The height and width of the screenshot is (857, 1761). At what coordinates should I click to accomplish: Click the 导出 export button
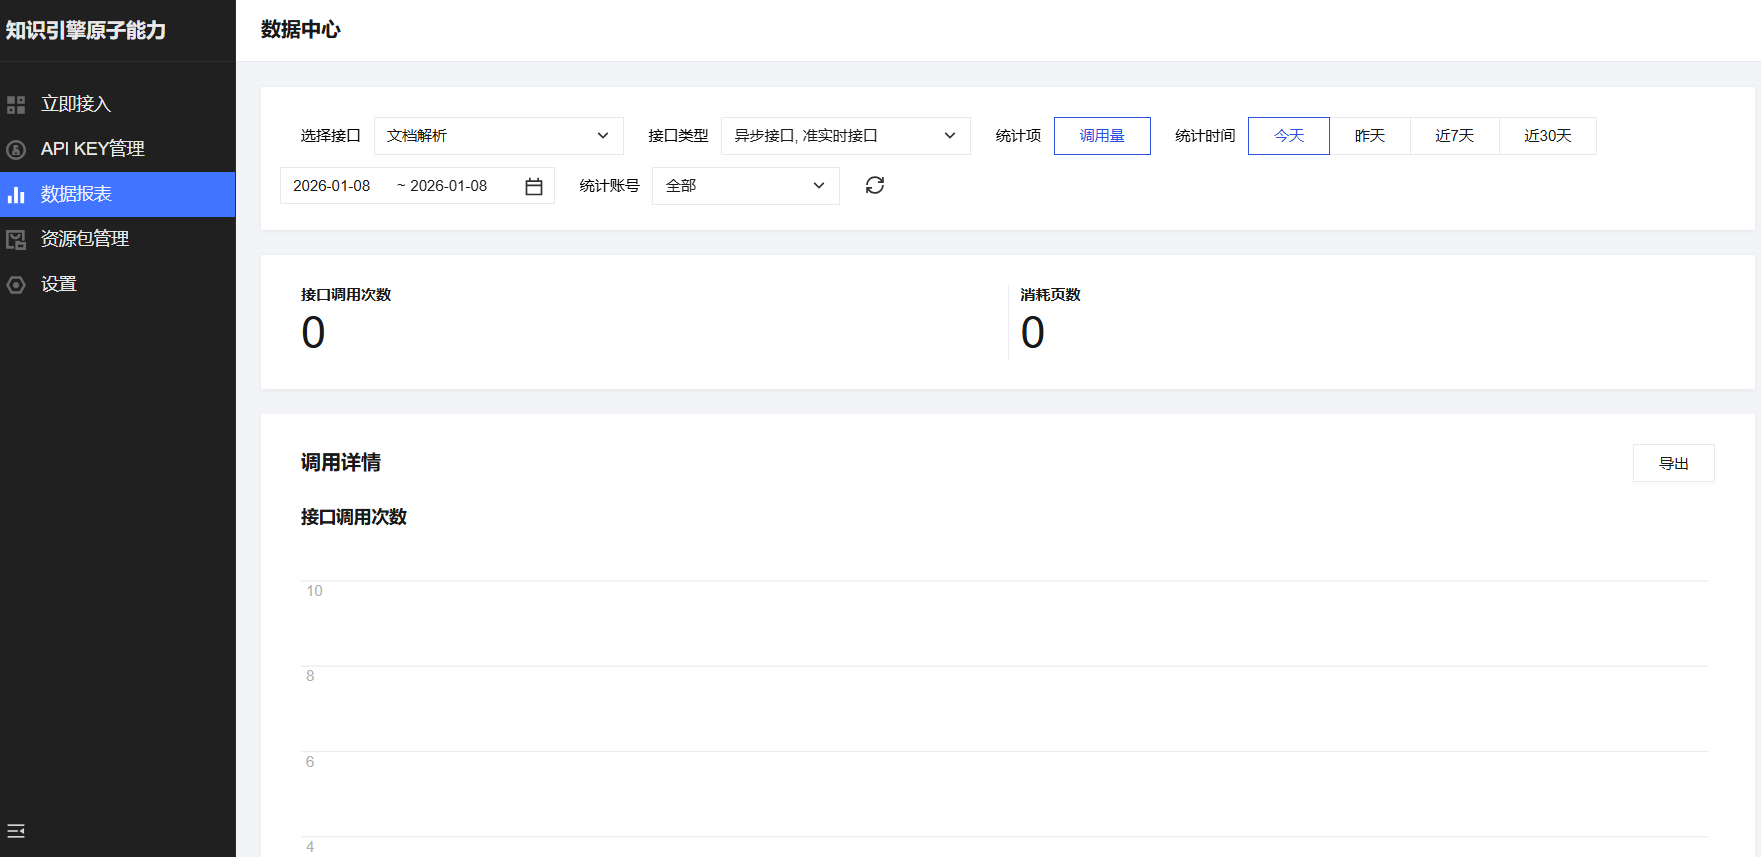tap(1673, 463)
